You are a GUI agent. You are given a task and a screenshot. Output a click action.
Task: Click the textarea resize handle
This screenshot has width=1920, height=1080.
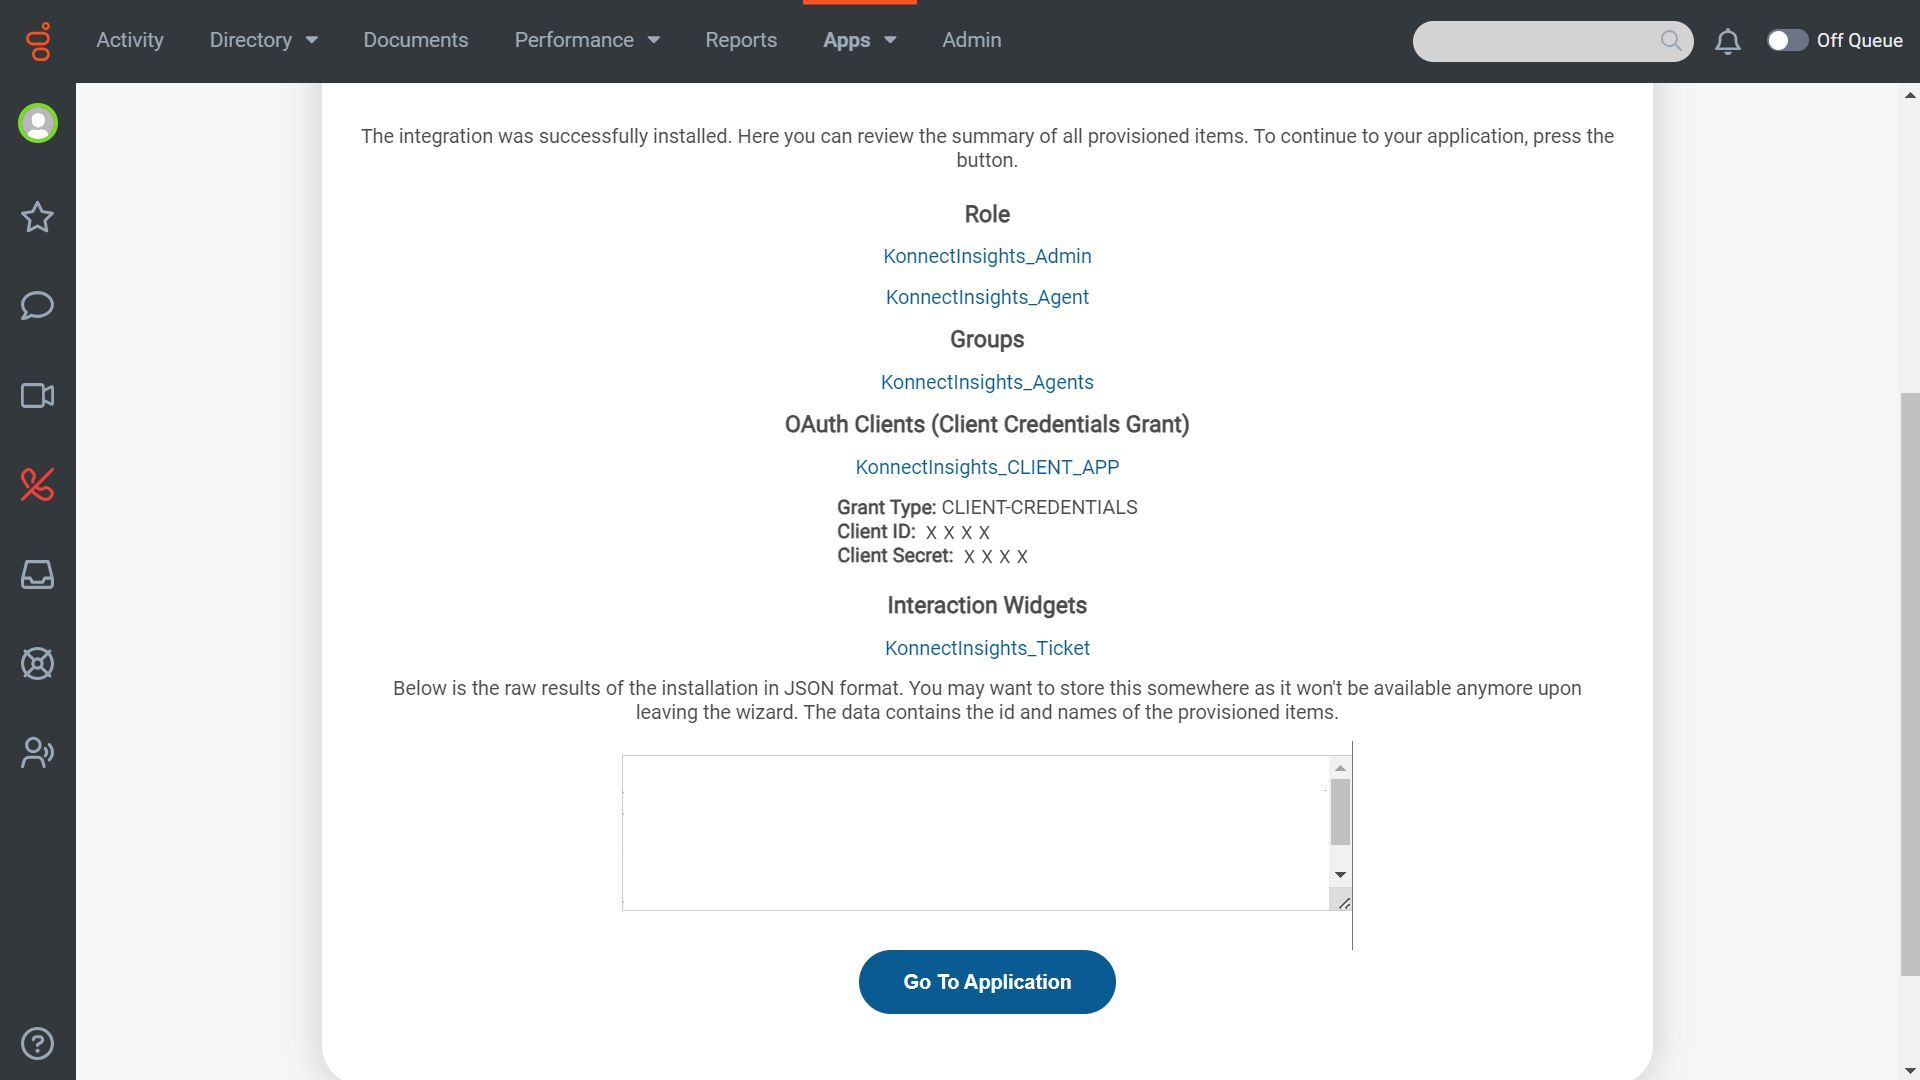1343,903
